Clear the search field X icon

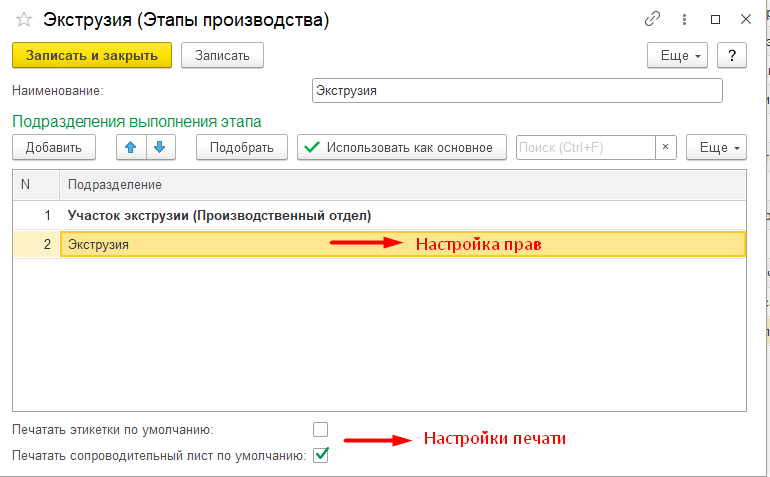click(667, 147)
